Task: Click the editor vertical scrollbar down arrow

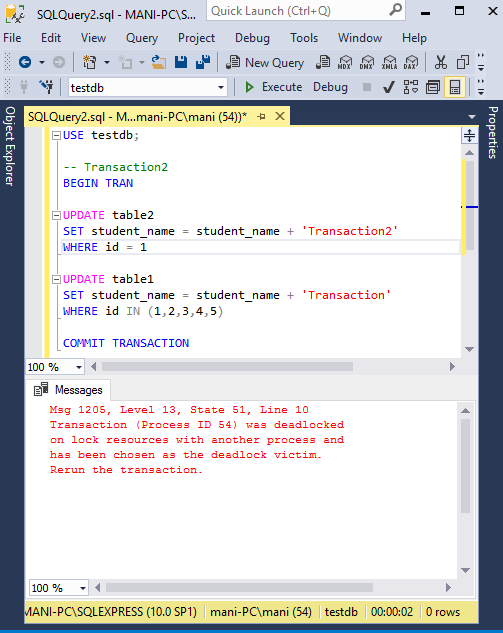Action: 469,349
